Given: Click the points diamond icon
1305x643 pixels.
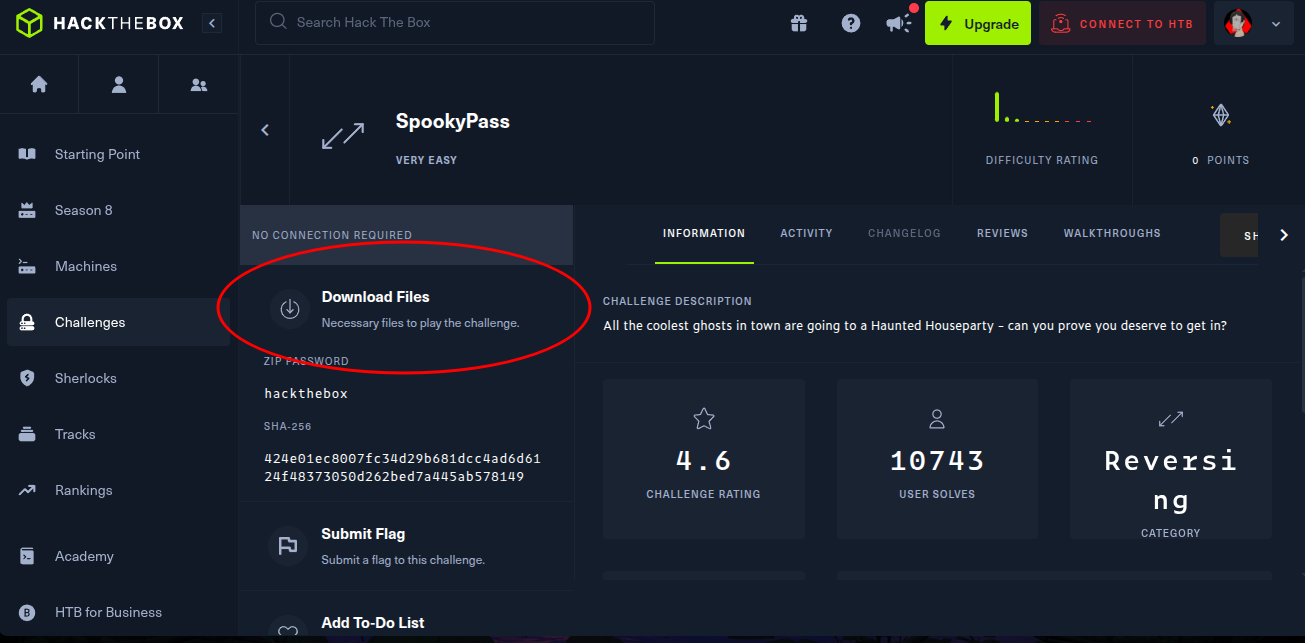Looking at the screenshot, I should [x=1220, y=115].
